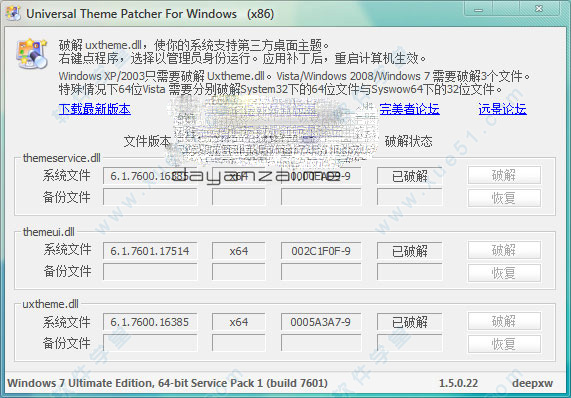Click 破解 button for themeui.dll
Viewport: 571px width, 398px height.
pos(504,250)
